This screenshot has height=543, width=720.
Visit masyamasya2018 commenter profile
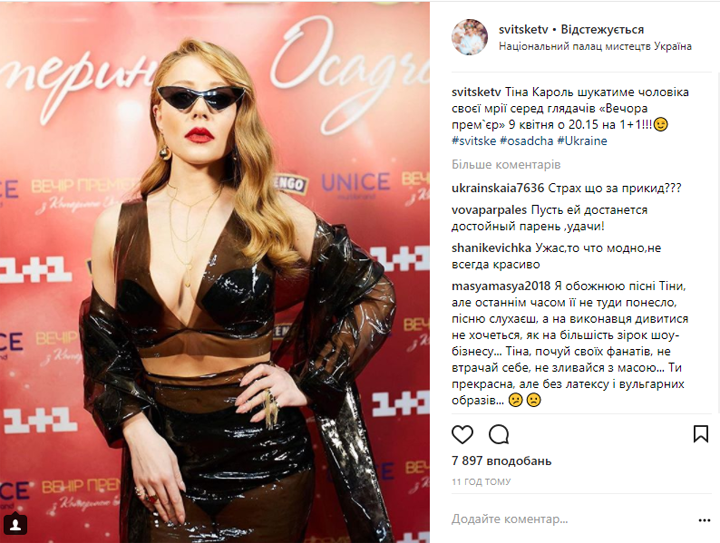(x=501, y=286)
